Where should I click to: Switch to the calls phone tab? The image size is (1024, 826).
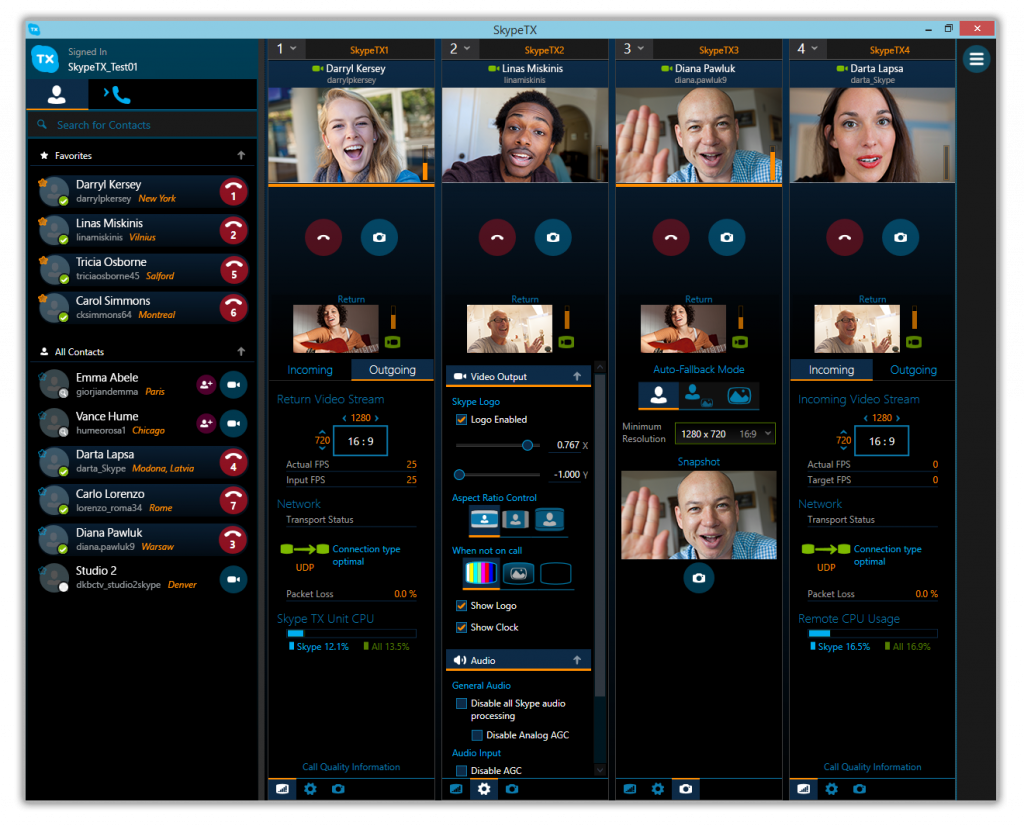tap(118, 95)
